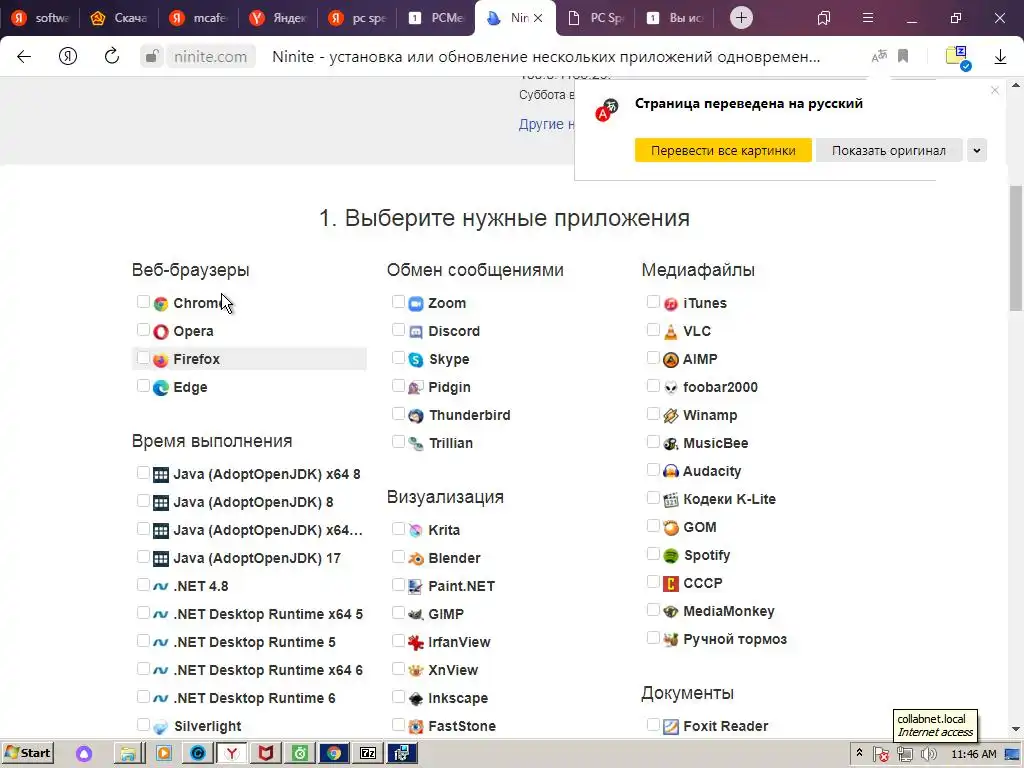
Task: Switch to the PCMe browser tab
Action: coord(437,18)
